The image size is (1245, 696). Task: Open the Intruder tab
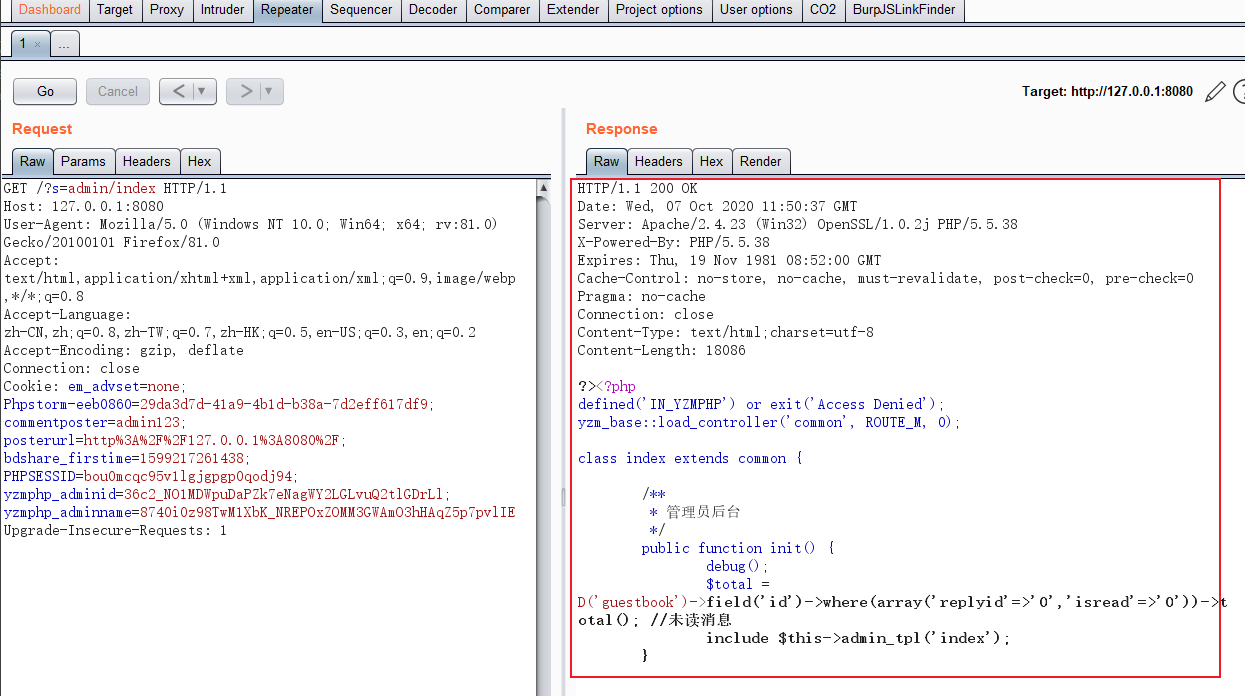pos(222,10)
